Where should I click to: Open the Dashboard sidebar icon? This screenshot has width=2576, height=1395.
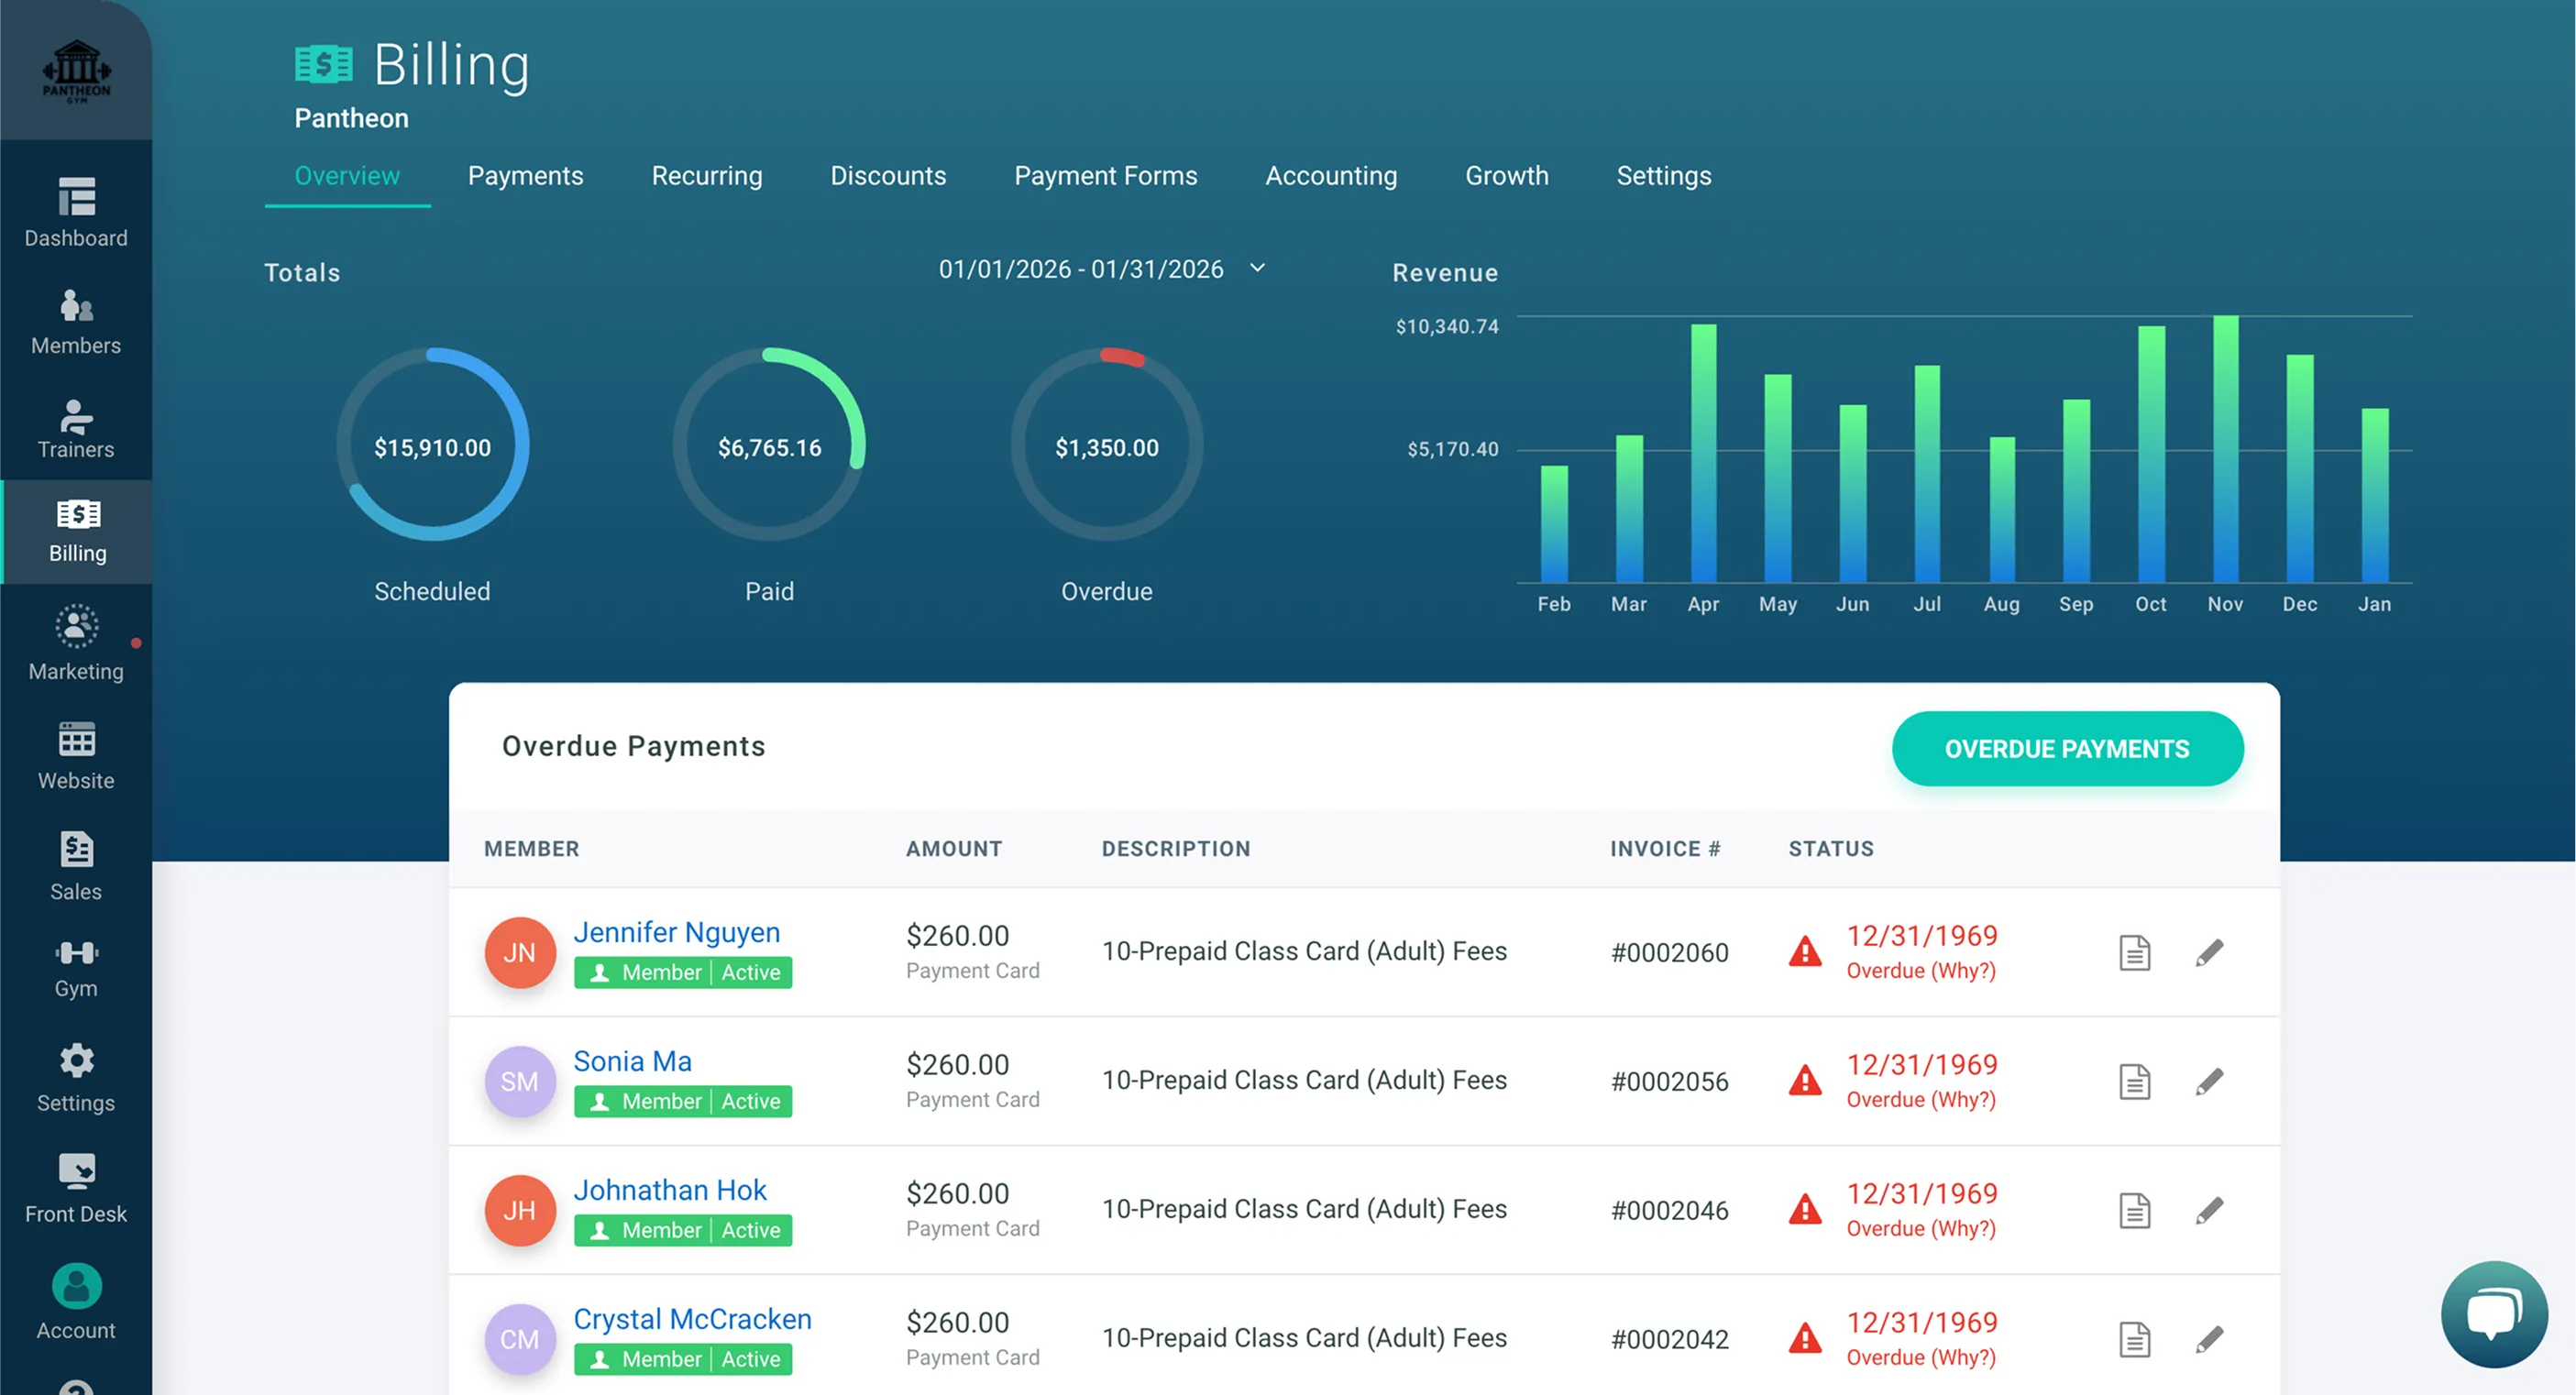tap(76, 197)
